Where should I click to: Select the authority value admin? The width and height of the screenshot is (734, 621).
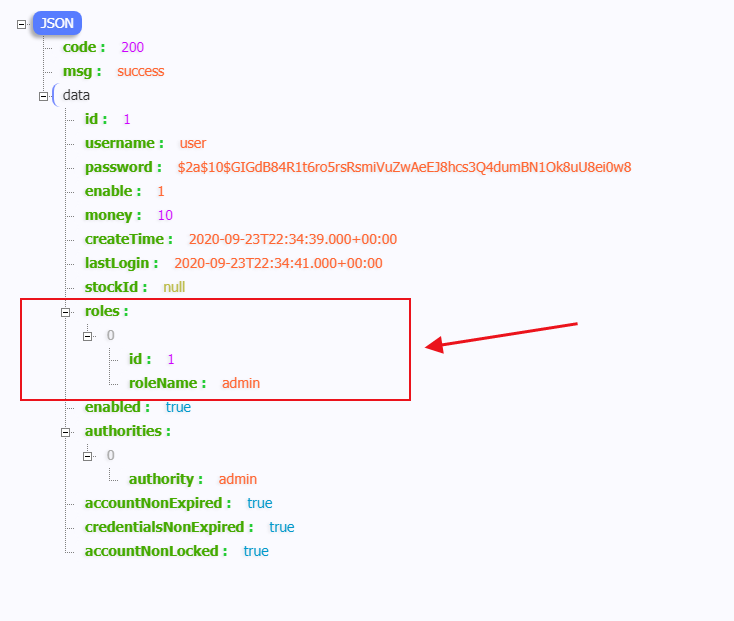pos(238,479)
